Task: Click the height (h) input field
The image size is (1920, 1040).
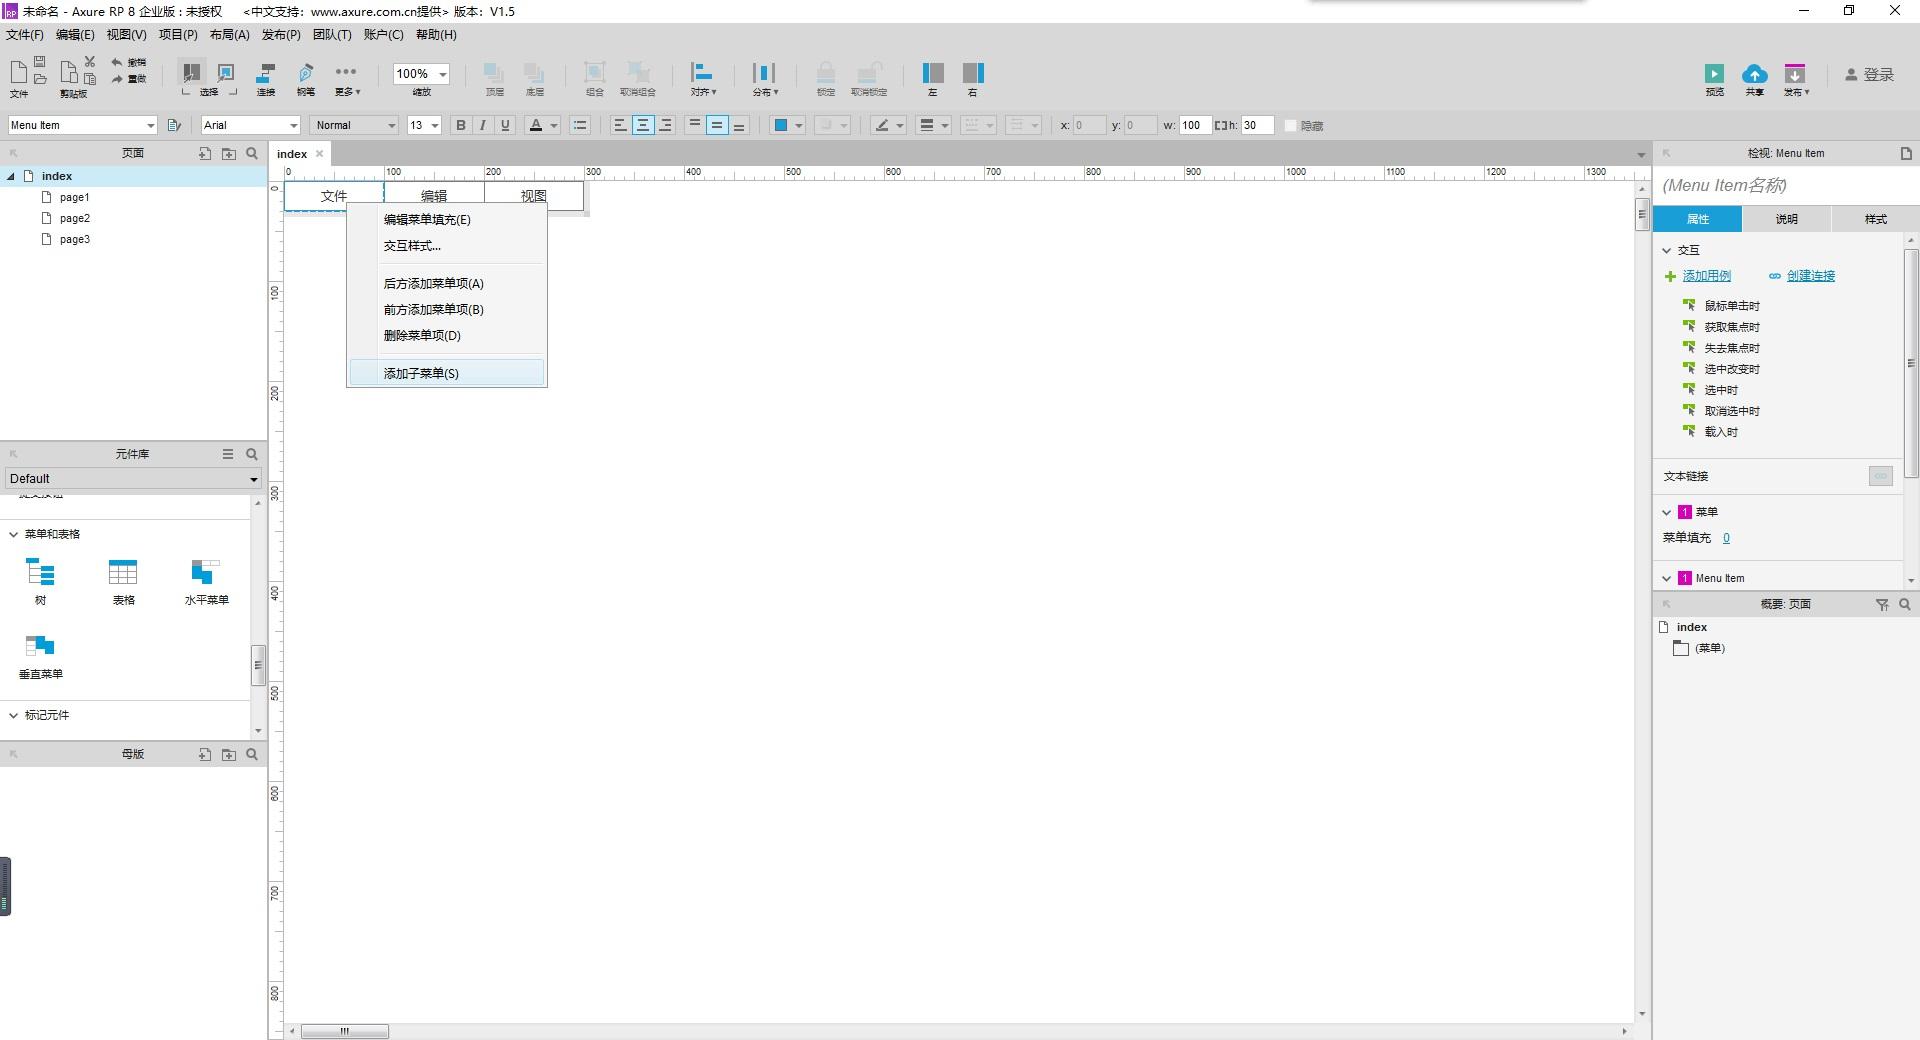Action: (x=1258, y=125)
